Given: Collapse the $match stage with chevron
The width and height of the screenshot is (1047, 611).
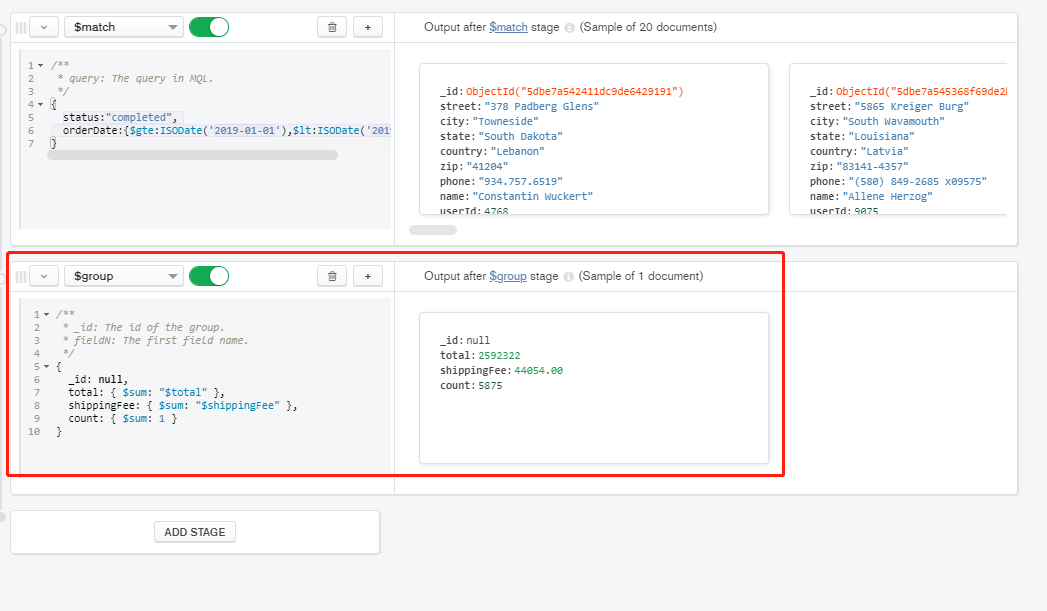Looking at the screenshot, I should coord(44,27).
